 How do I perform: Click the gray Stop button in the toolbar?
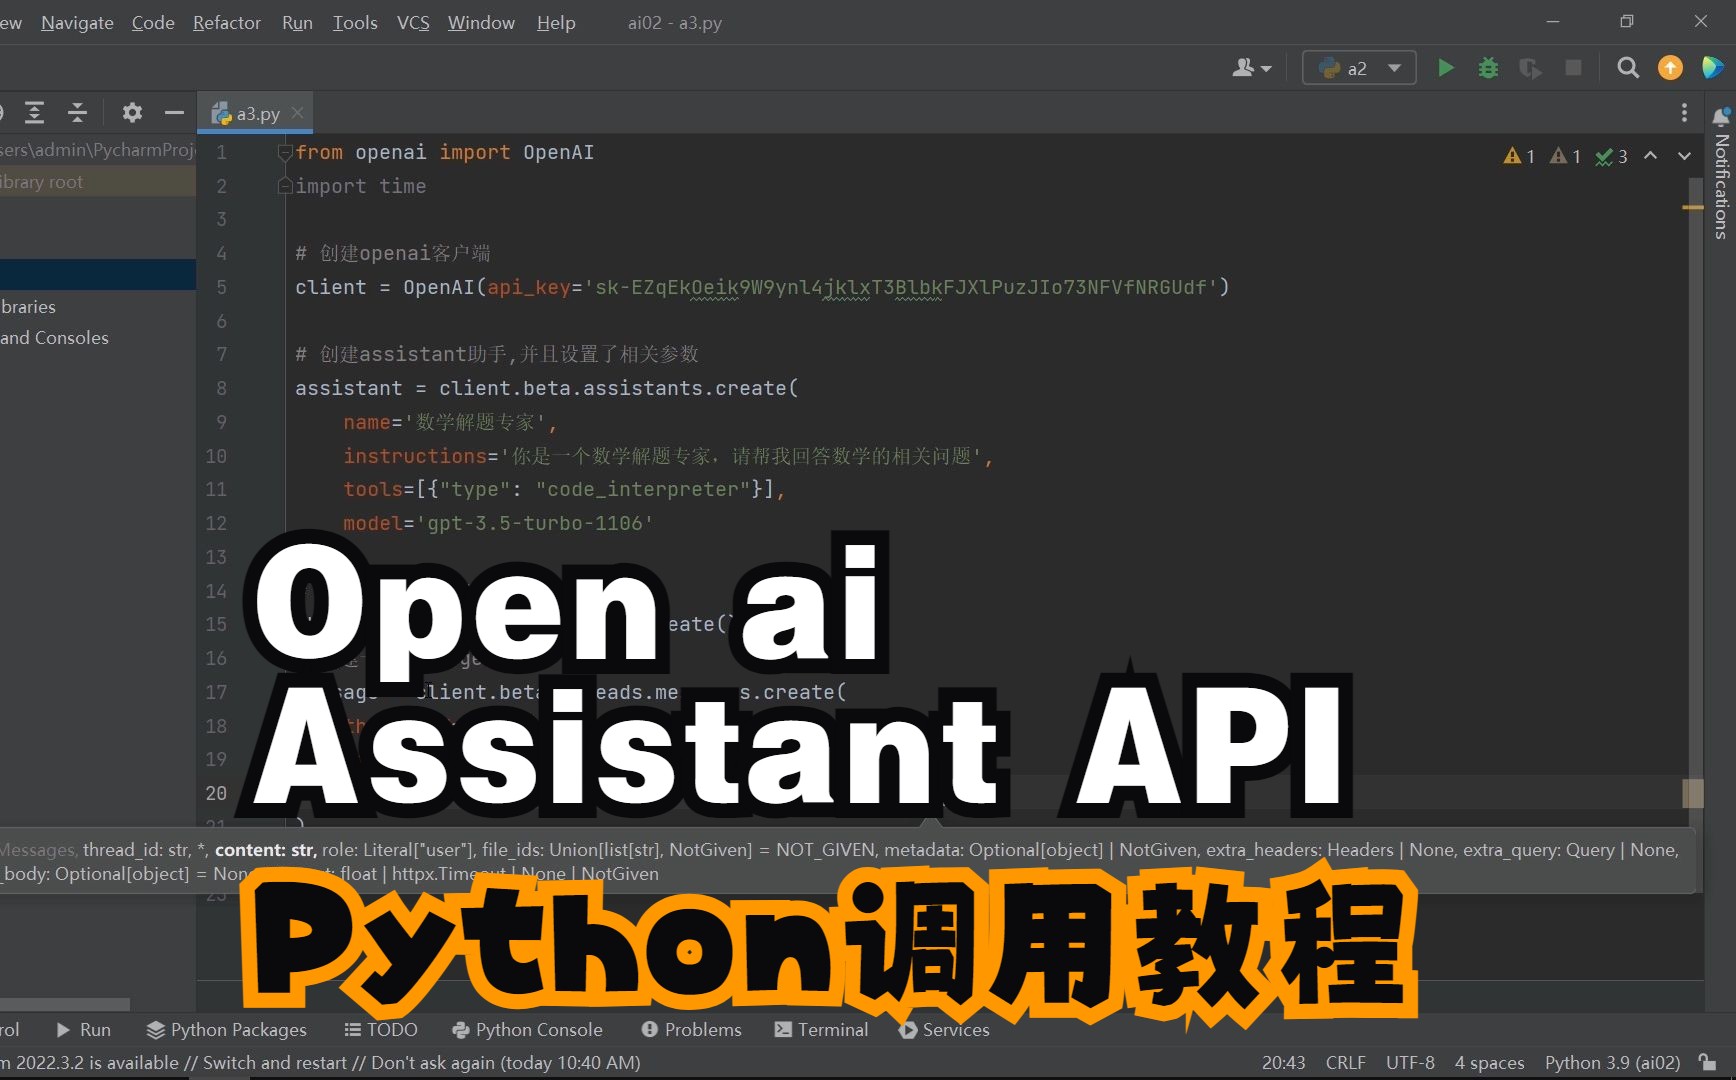point(1573,68)
